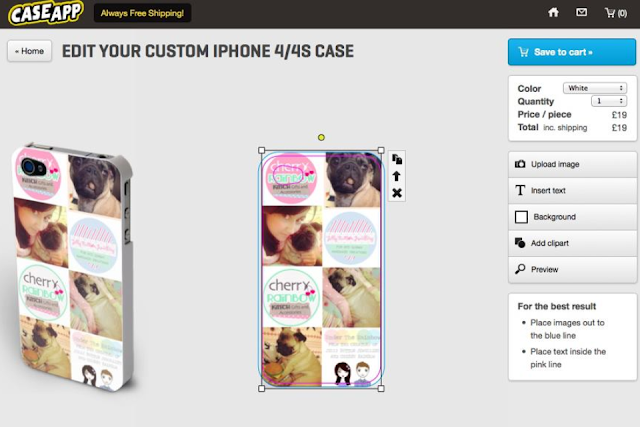The height and width of the screenshot is (427, 640).
Task: Click the up arrow layer icon
Action: point(396,176)
